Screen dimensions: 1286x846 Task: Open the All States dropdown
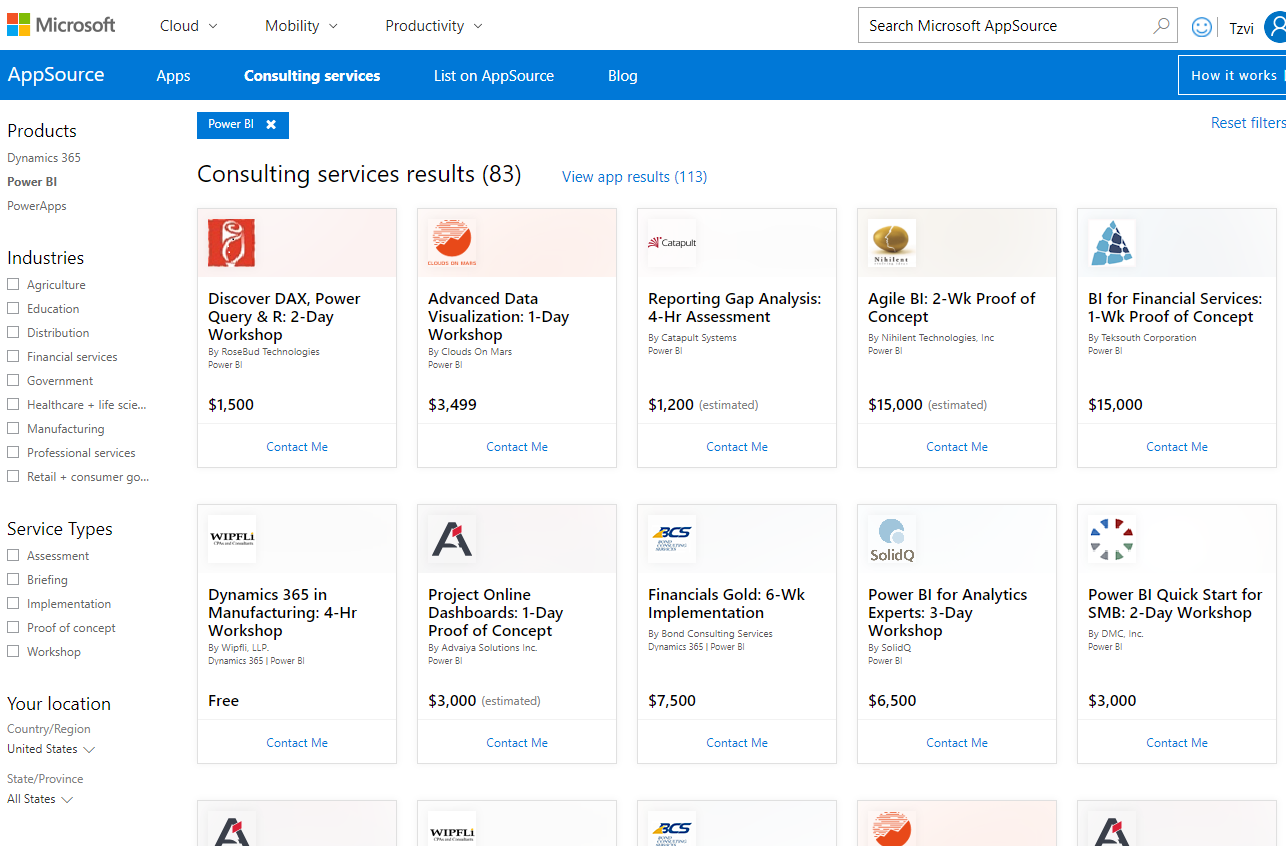click(x=40, y=799)
